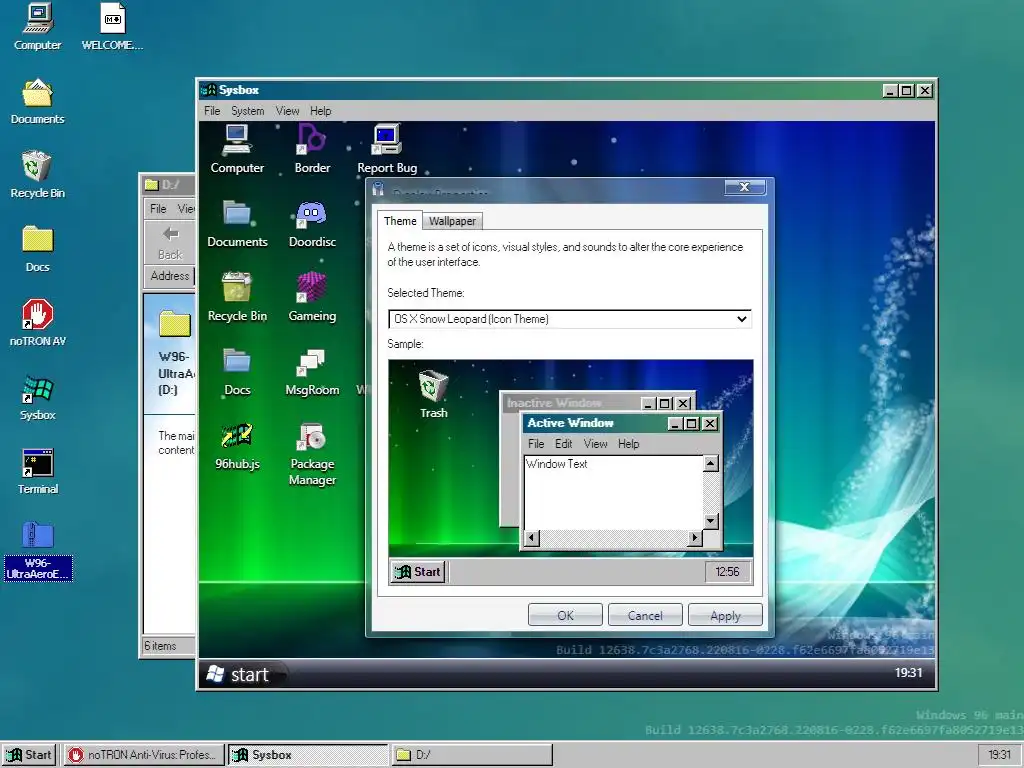Open the Help menu in the Sysbox menu bar
1024x768 pixels.
[320, 111]
